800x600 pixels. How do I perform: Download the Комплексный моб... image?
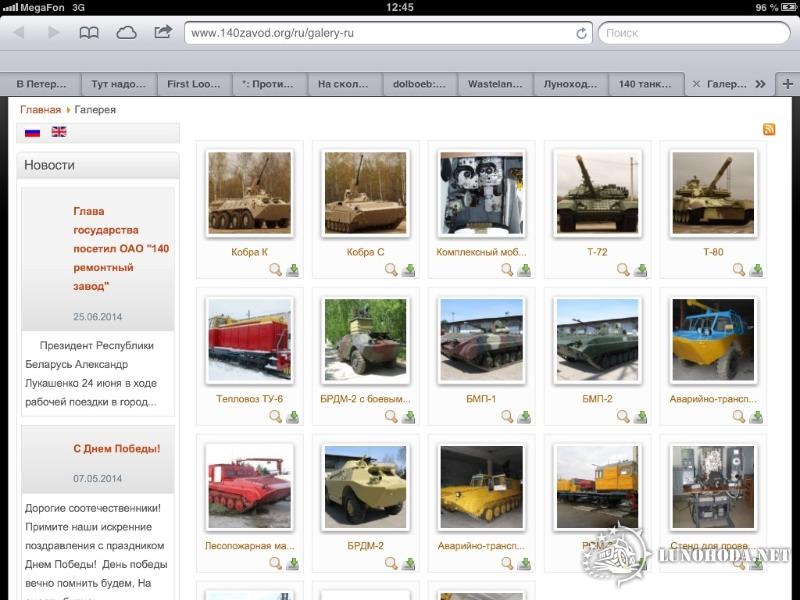[524, 270]
